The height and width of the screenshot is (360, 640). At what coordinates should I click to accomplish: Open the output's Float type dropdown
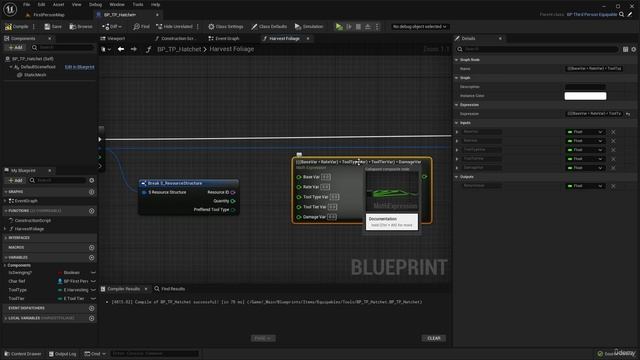coord(585,186)
